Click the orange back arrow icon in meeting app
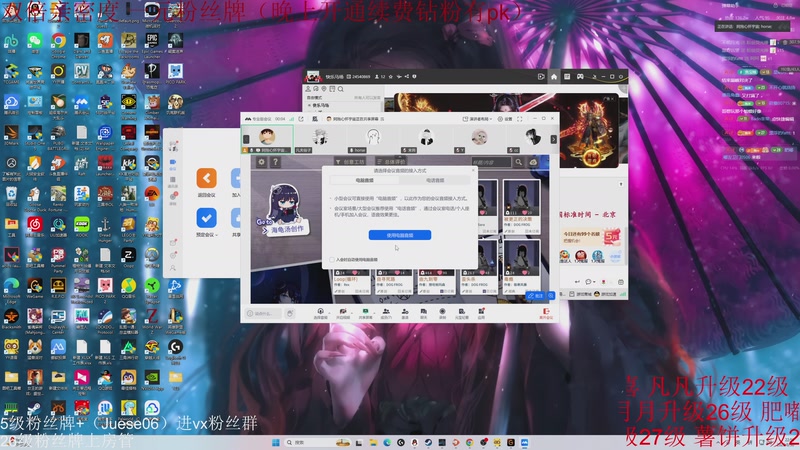Image resolution: width=800 pixels, height=450 pixels. tap(207, 178)
